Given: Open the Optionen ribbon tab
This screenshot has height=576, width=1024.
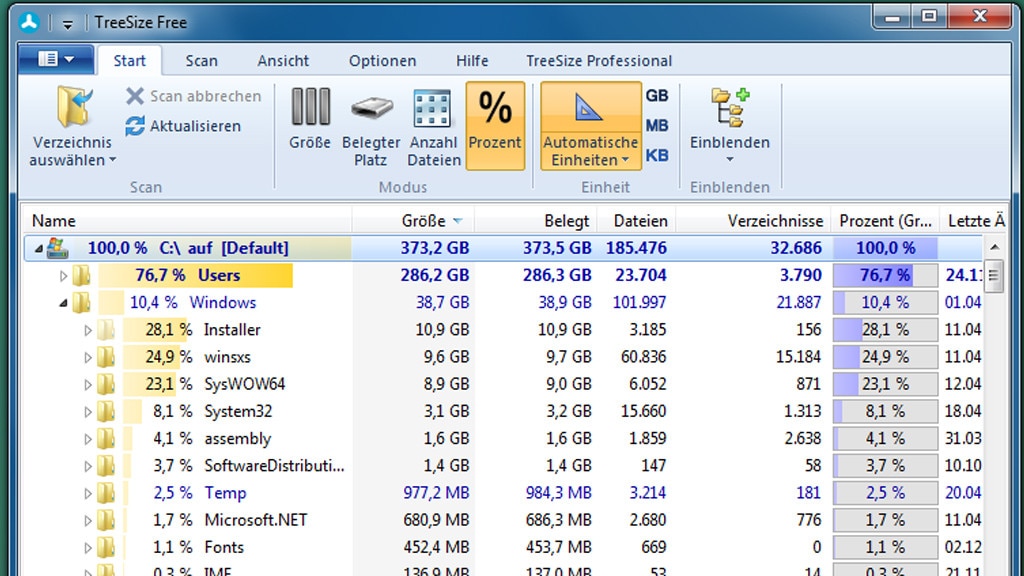Looking at the screenshot, I should coord(382,61).
